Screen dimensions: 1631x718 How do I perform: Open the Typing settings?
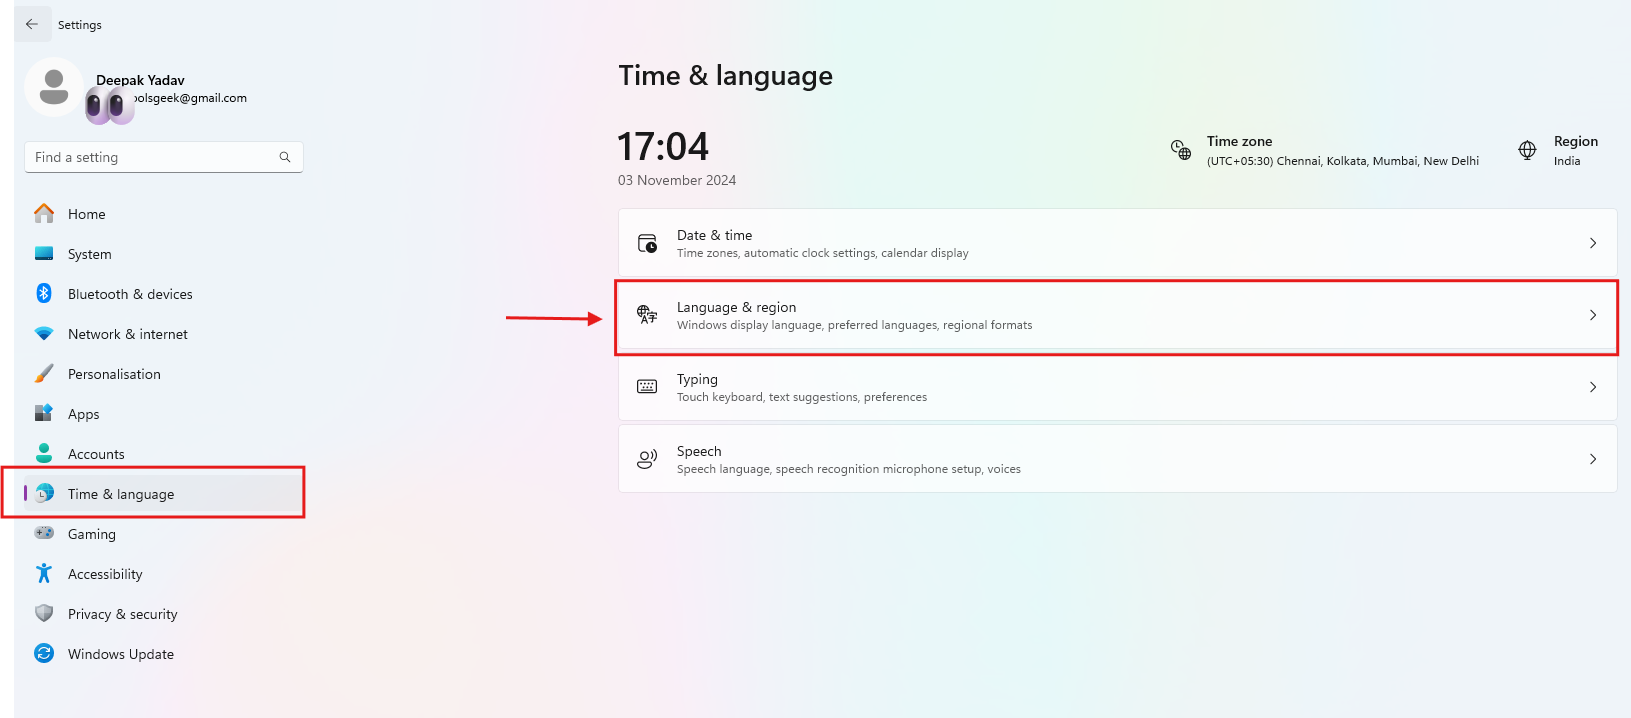[x=1117, y=387]
